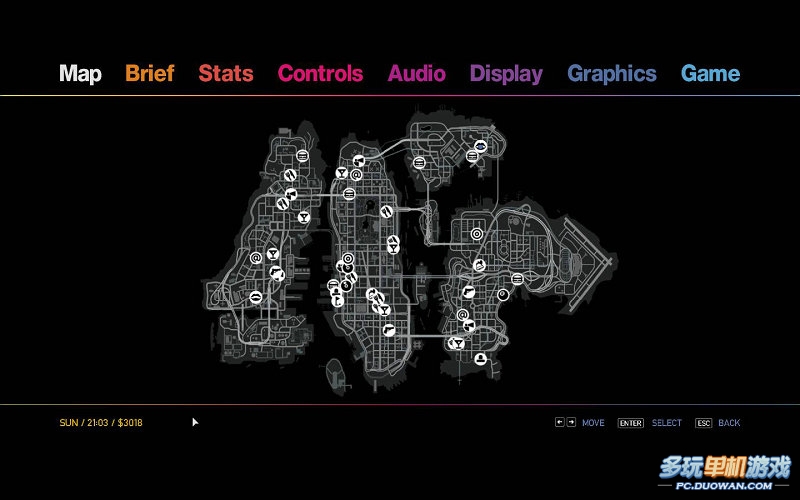Click the Game tab
This screenshot has height=500, width=800.
click(710, 73)
